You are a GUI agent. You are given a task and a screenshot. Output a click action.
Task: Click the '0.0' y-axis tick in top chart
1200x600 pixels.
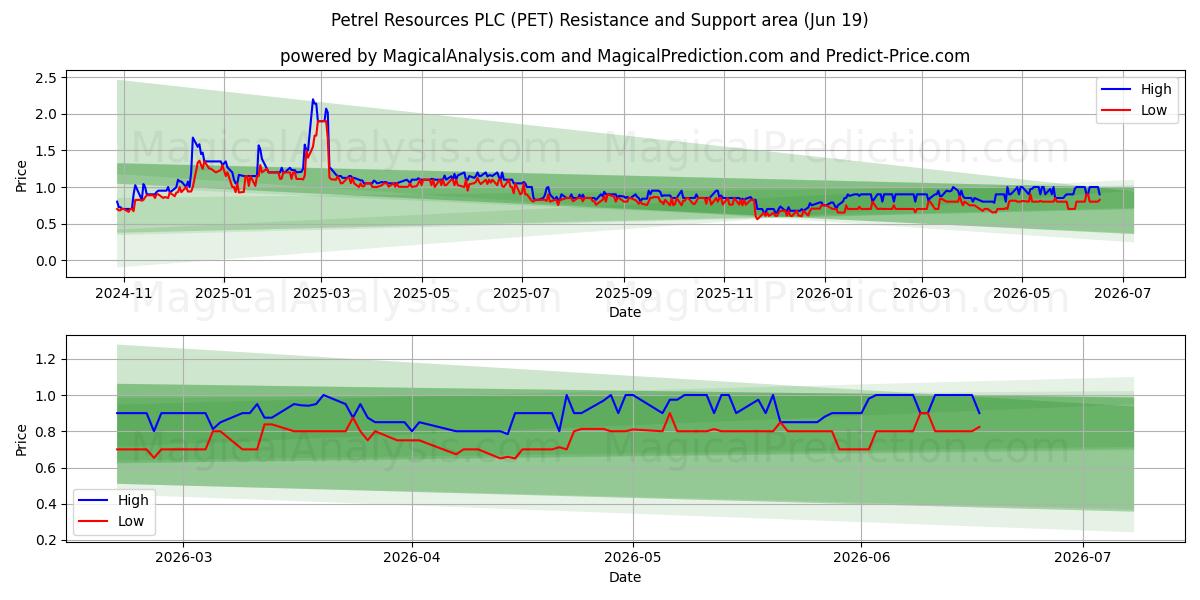pyautogui.click(x=47, y=261)
